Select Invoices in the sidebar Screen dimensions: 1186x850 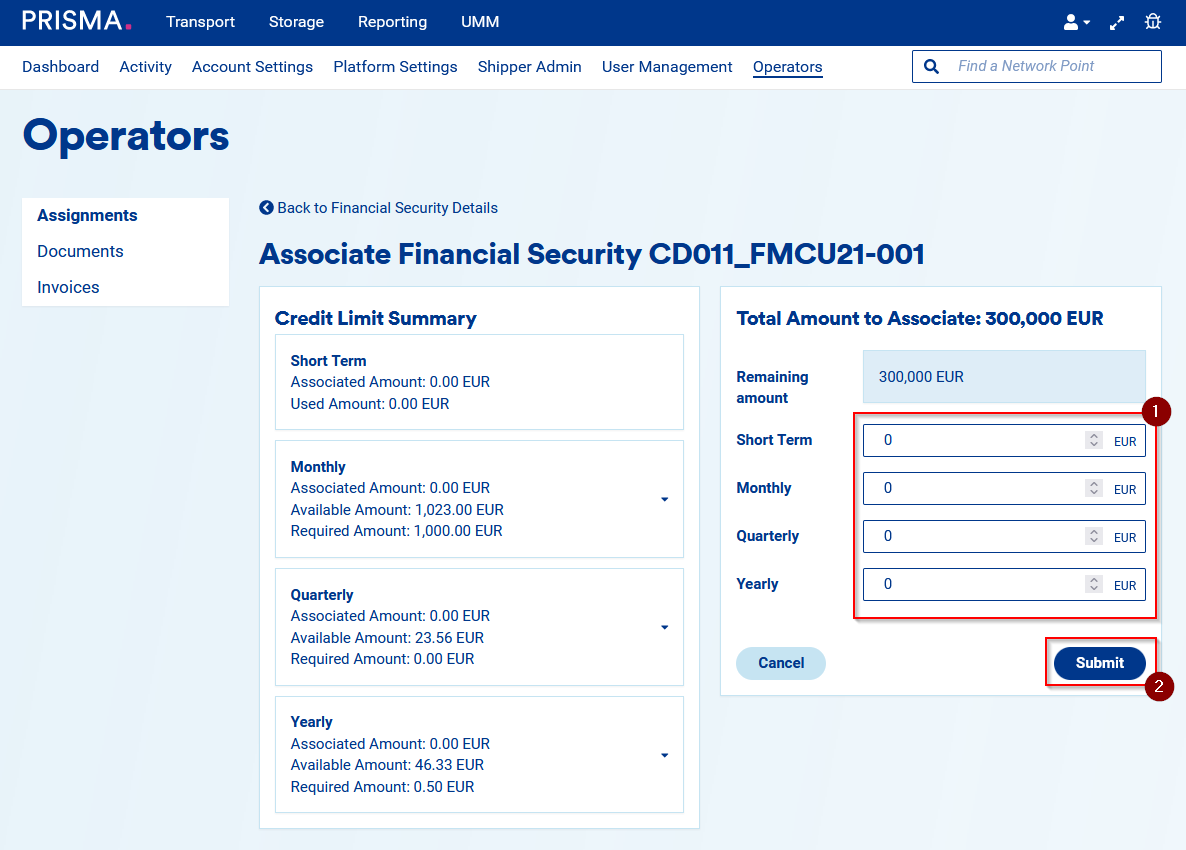[68, 287]
